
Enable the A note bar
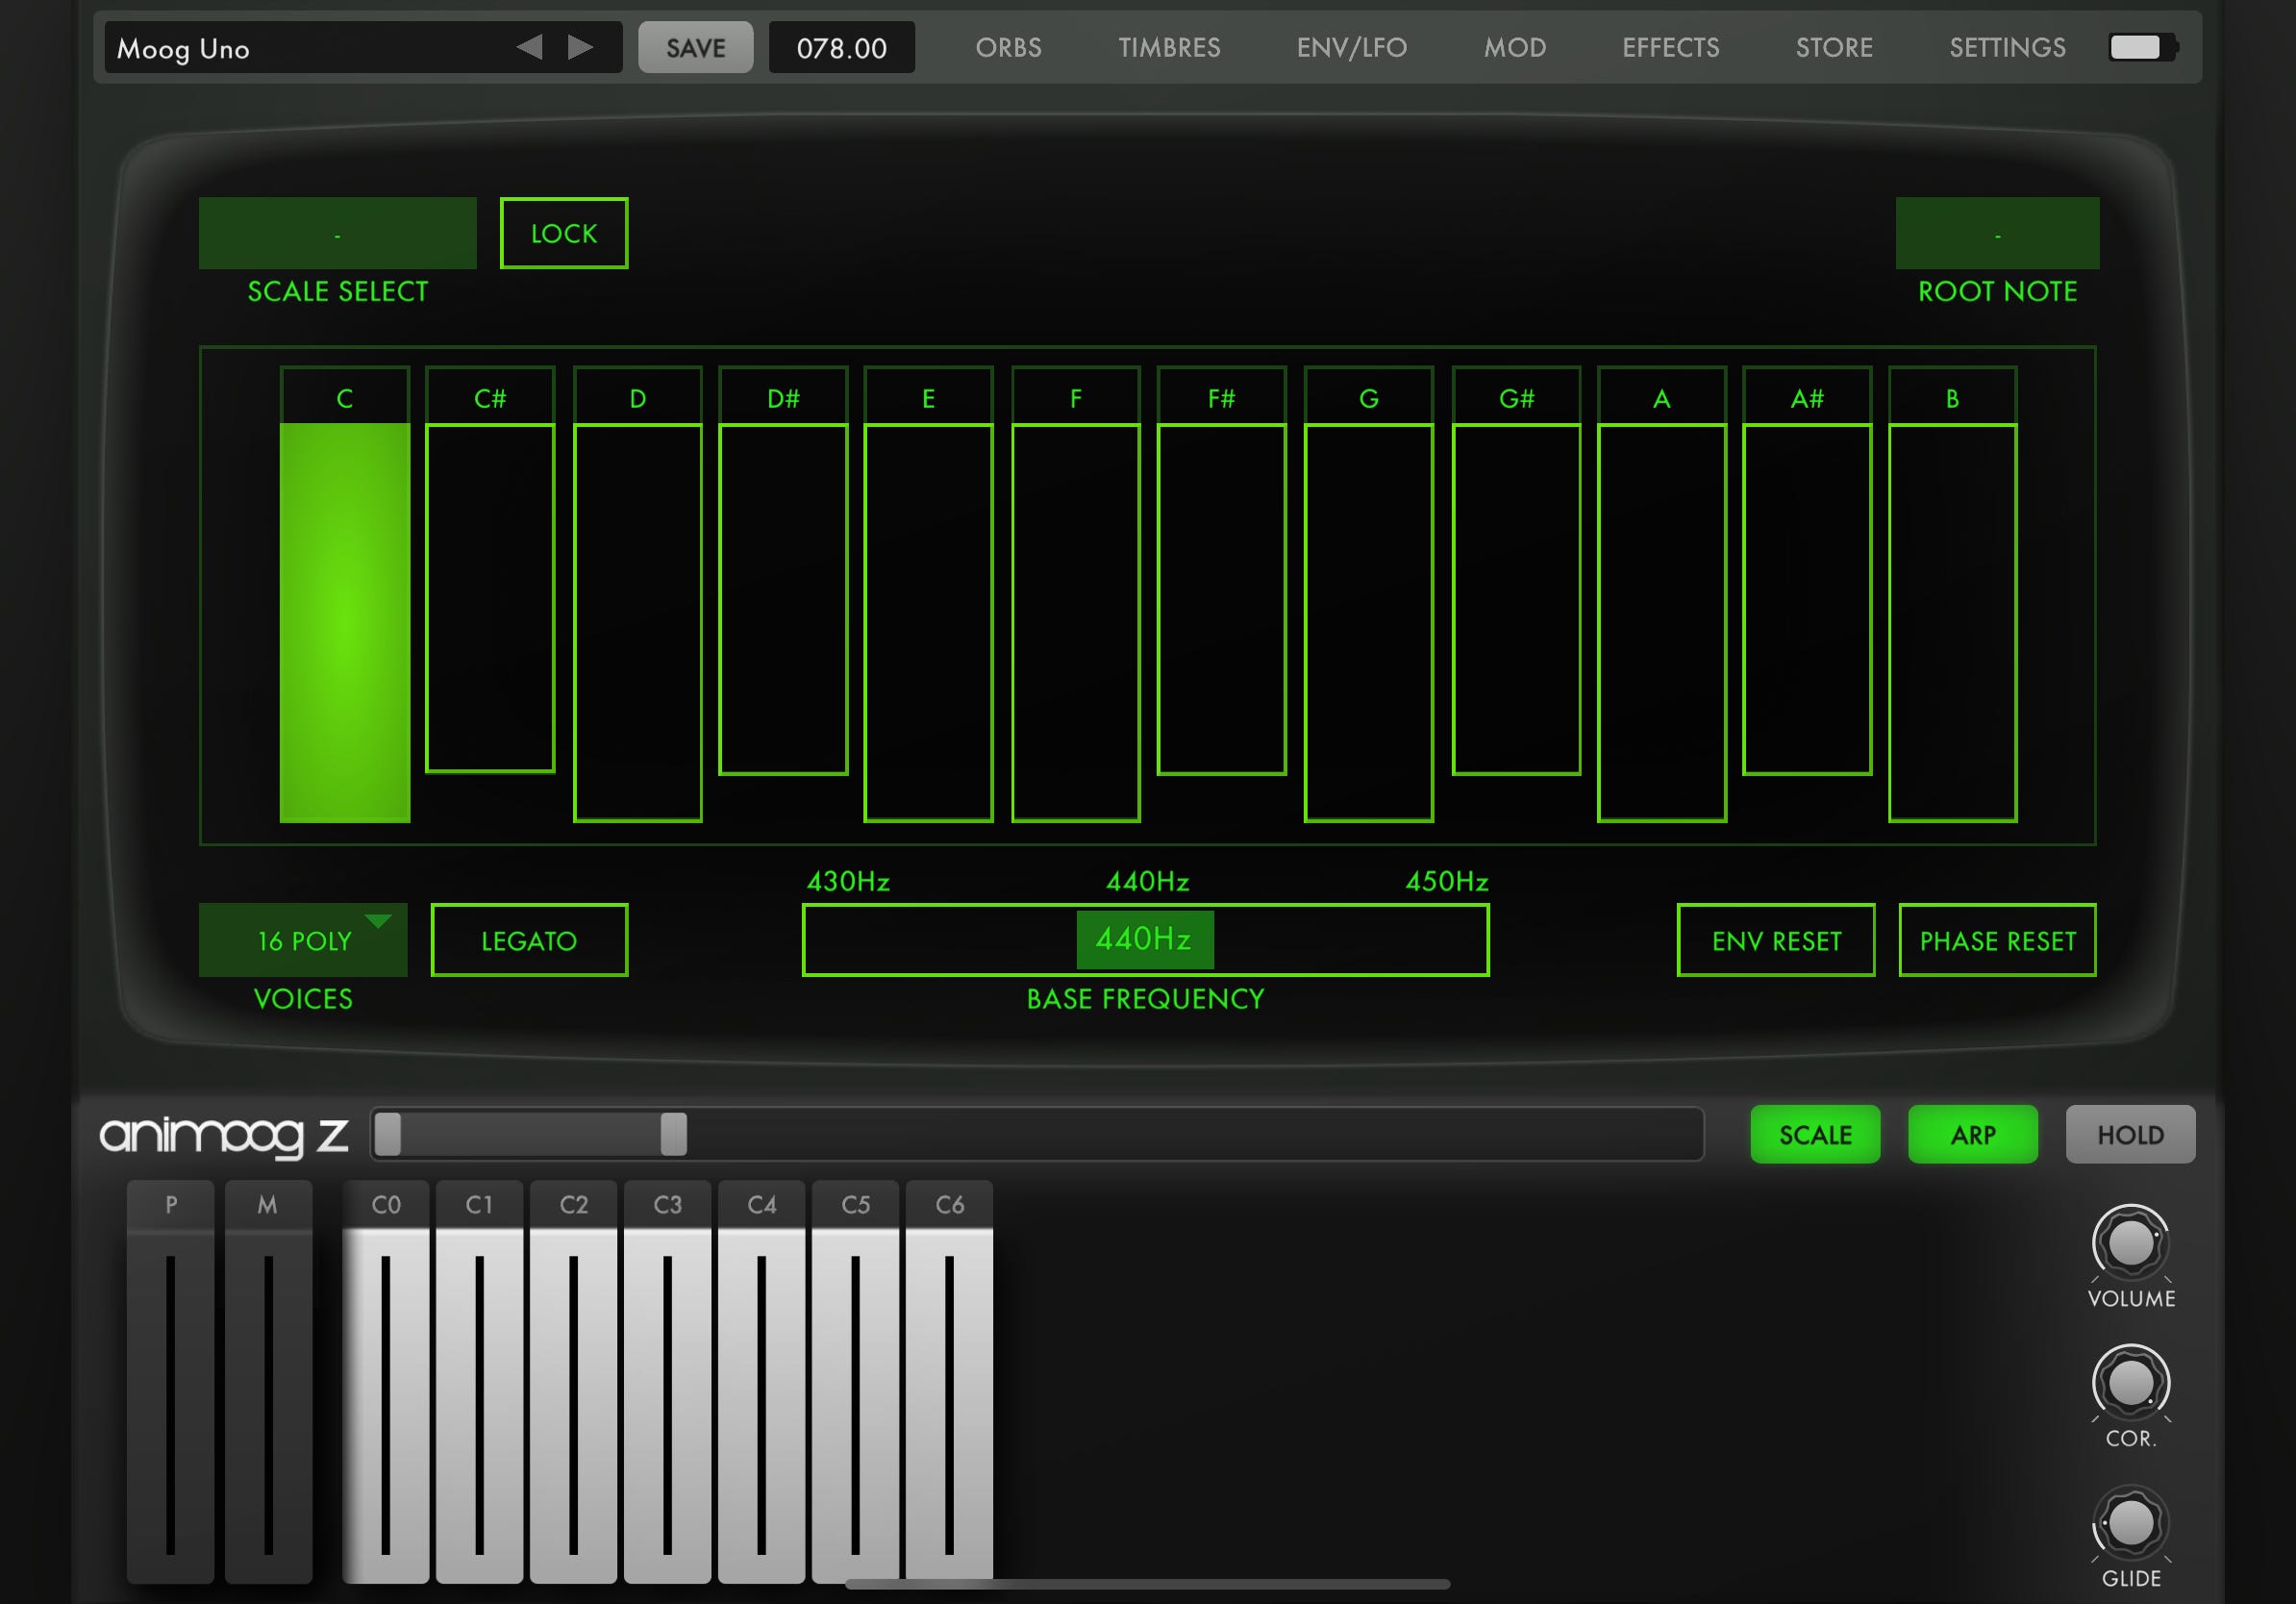(x=1662, y=622)
